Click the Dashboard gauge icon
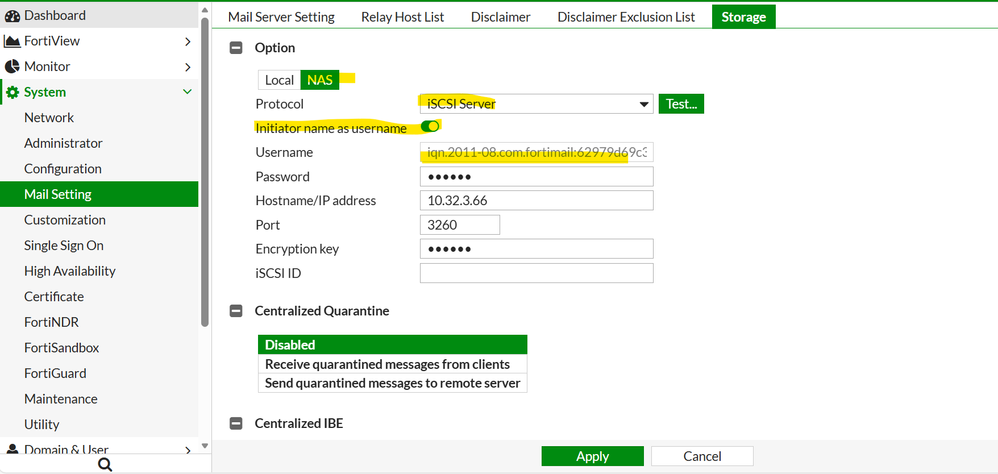 [12, 16]
